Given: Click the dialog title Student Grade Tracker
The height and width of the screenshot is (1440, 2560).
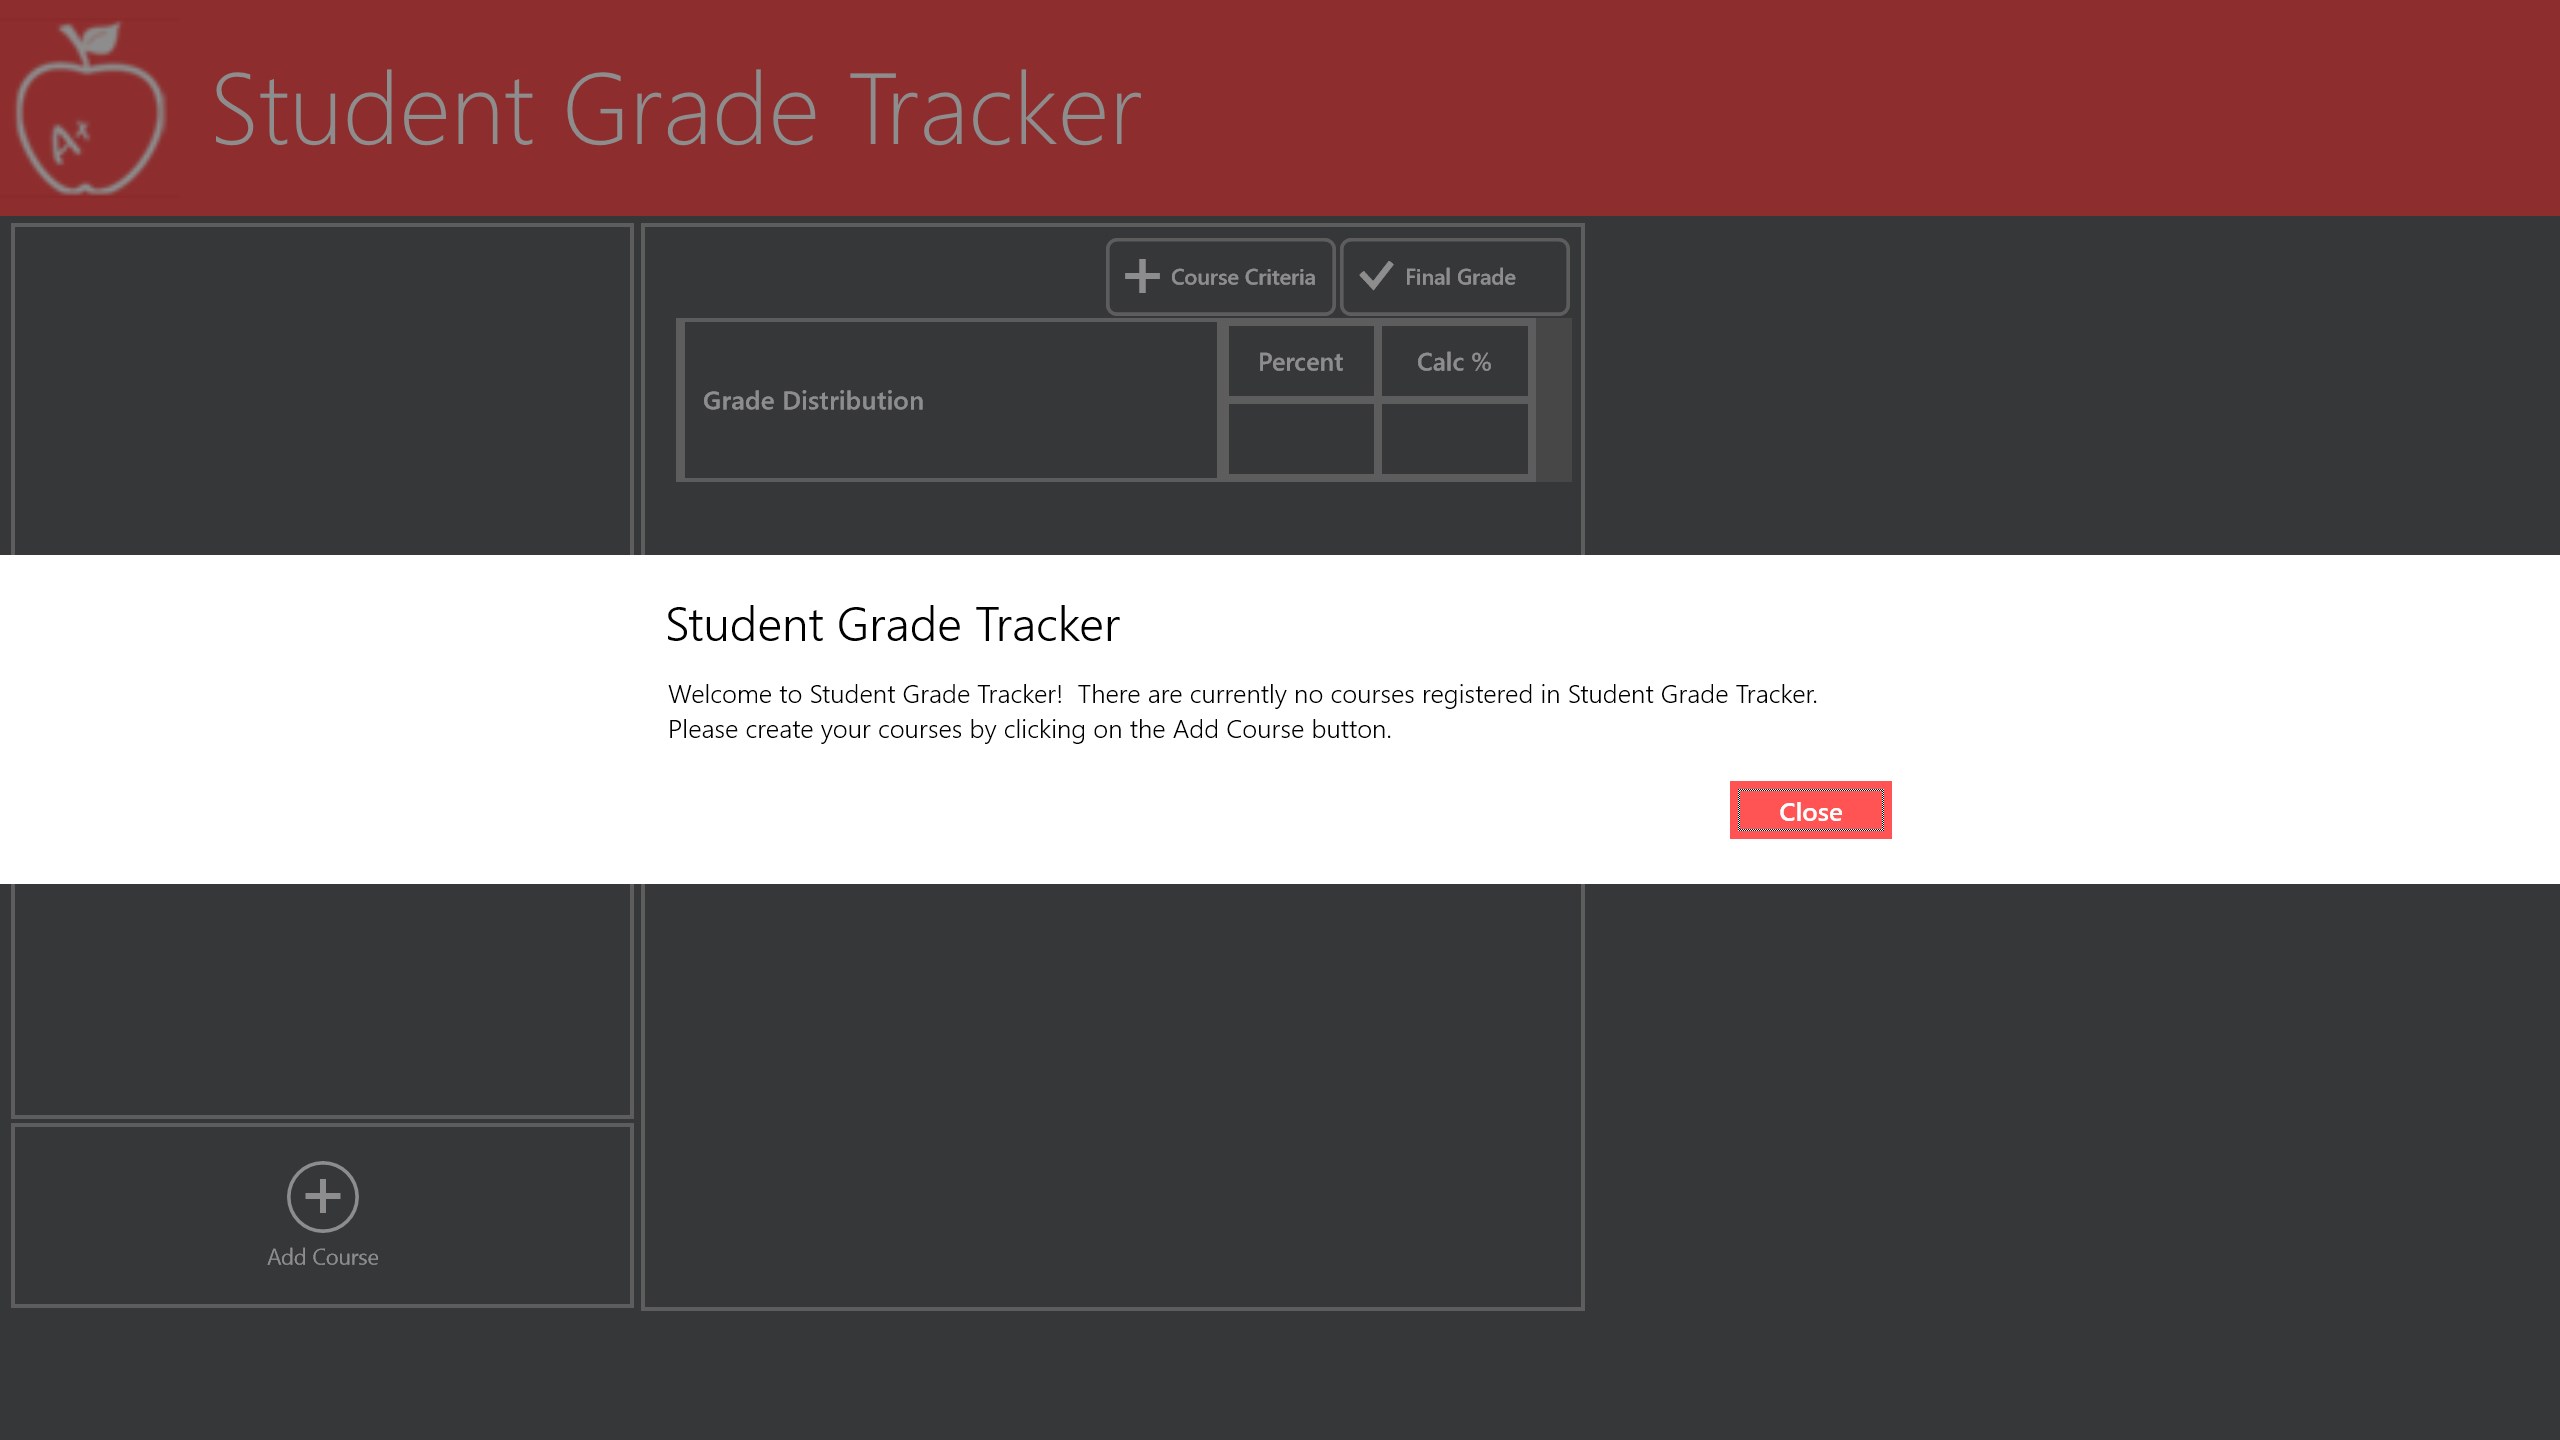Looking at the screenshot, I should pos(892,625).
